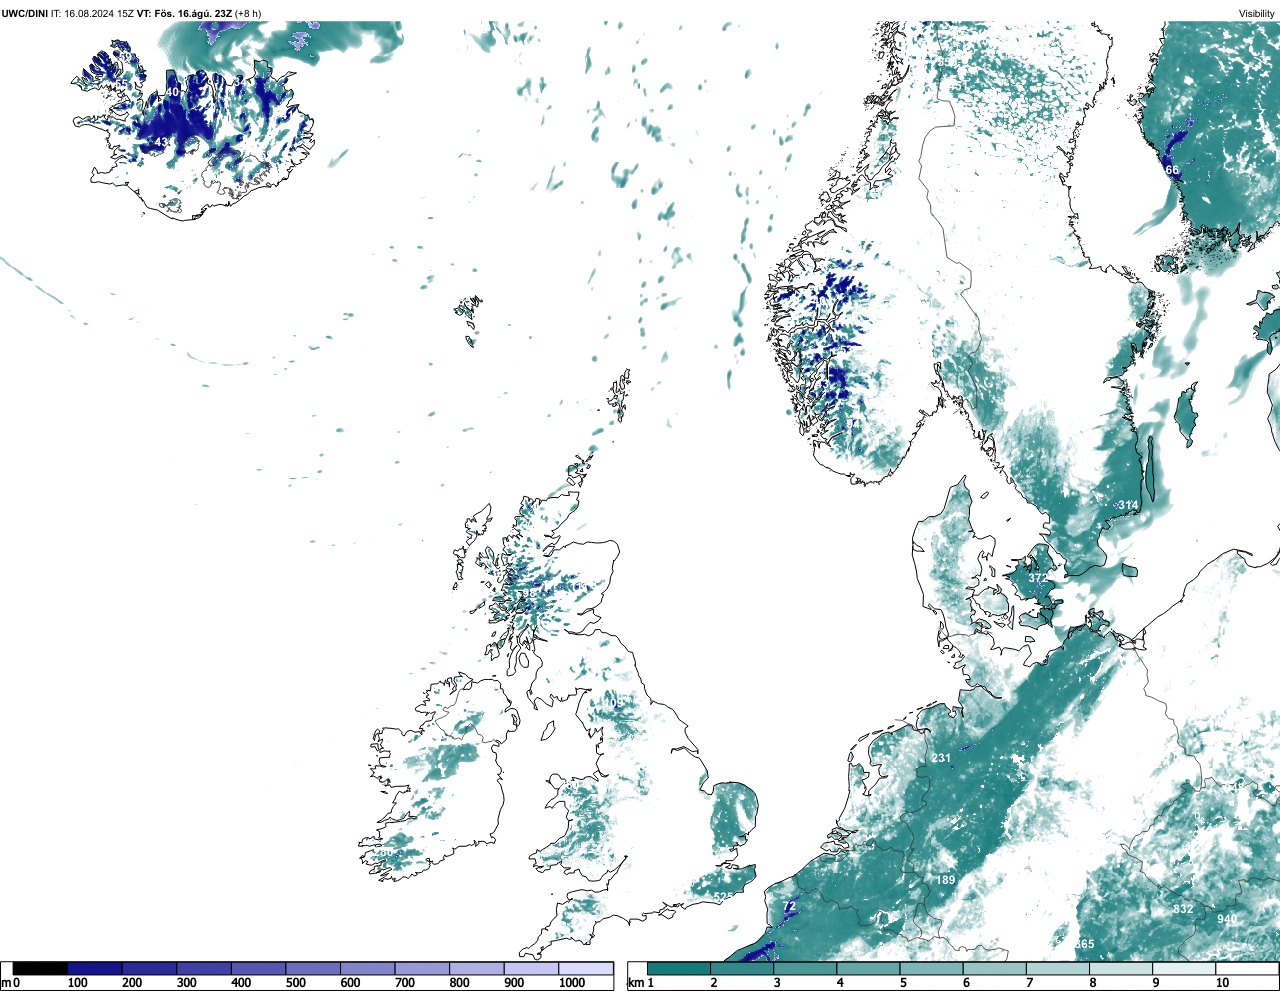Click the '16.08.2024 15Z' initial time text
1280x991 pixels.
(x=99, y=13)
